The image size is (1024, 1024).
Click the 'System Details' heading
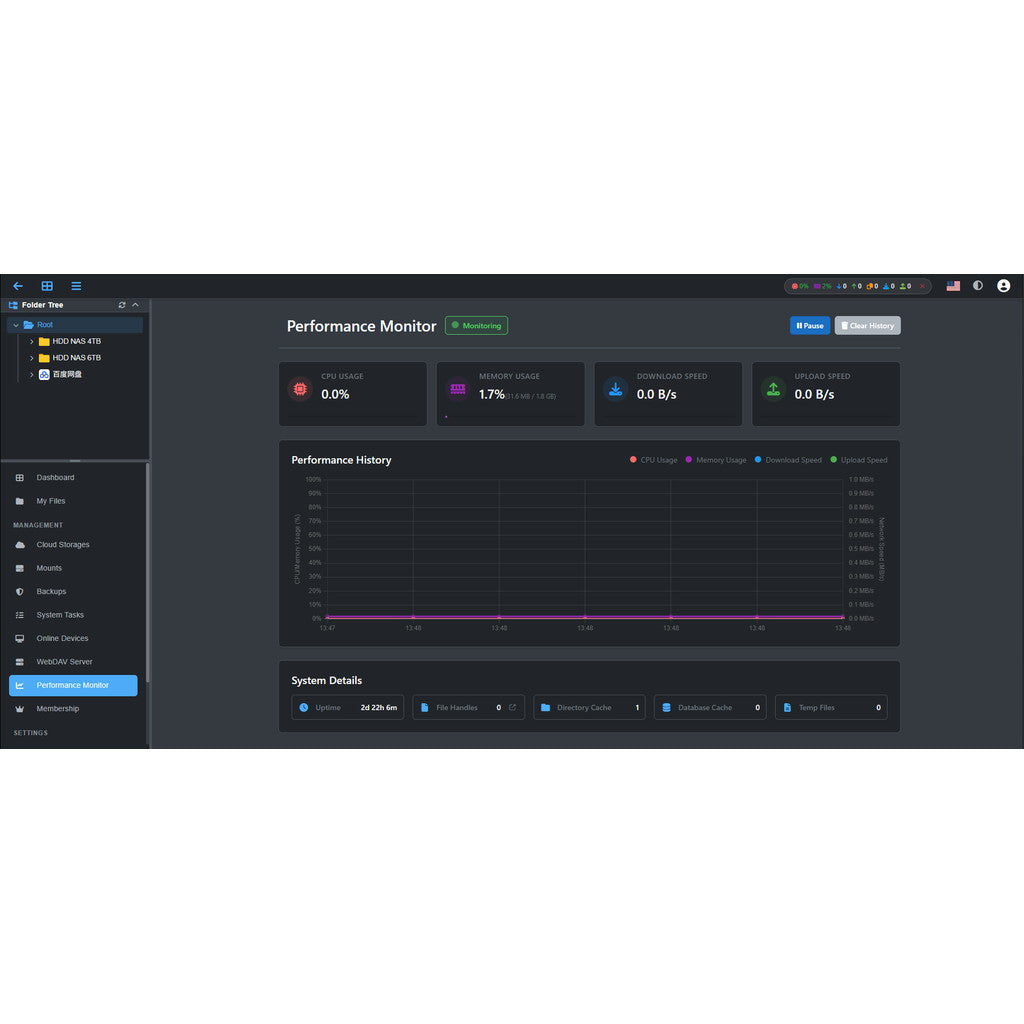[327, 680]
